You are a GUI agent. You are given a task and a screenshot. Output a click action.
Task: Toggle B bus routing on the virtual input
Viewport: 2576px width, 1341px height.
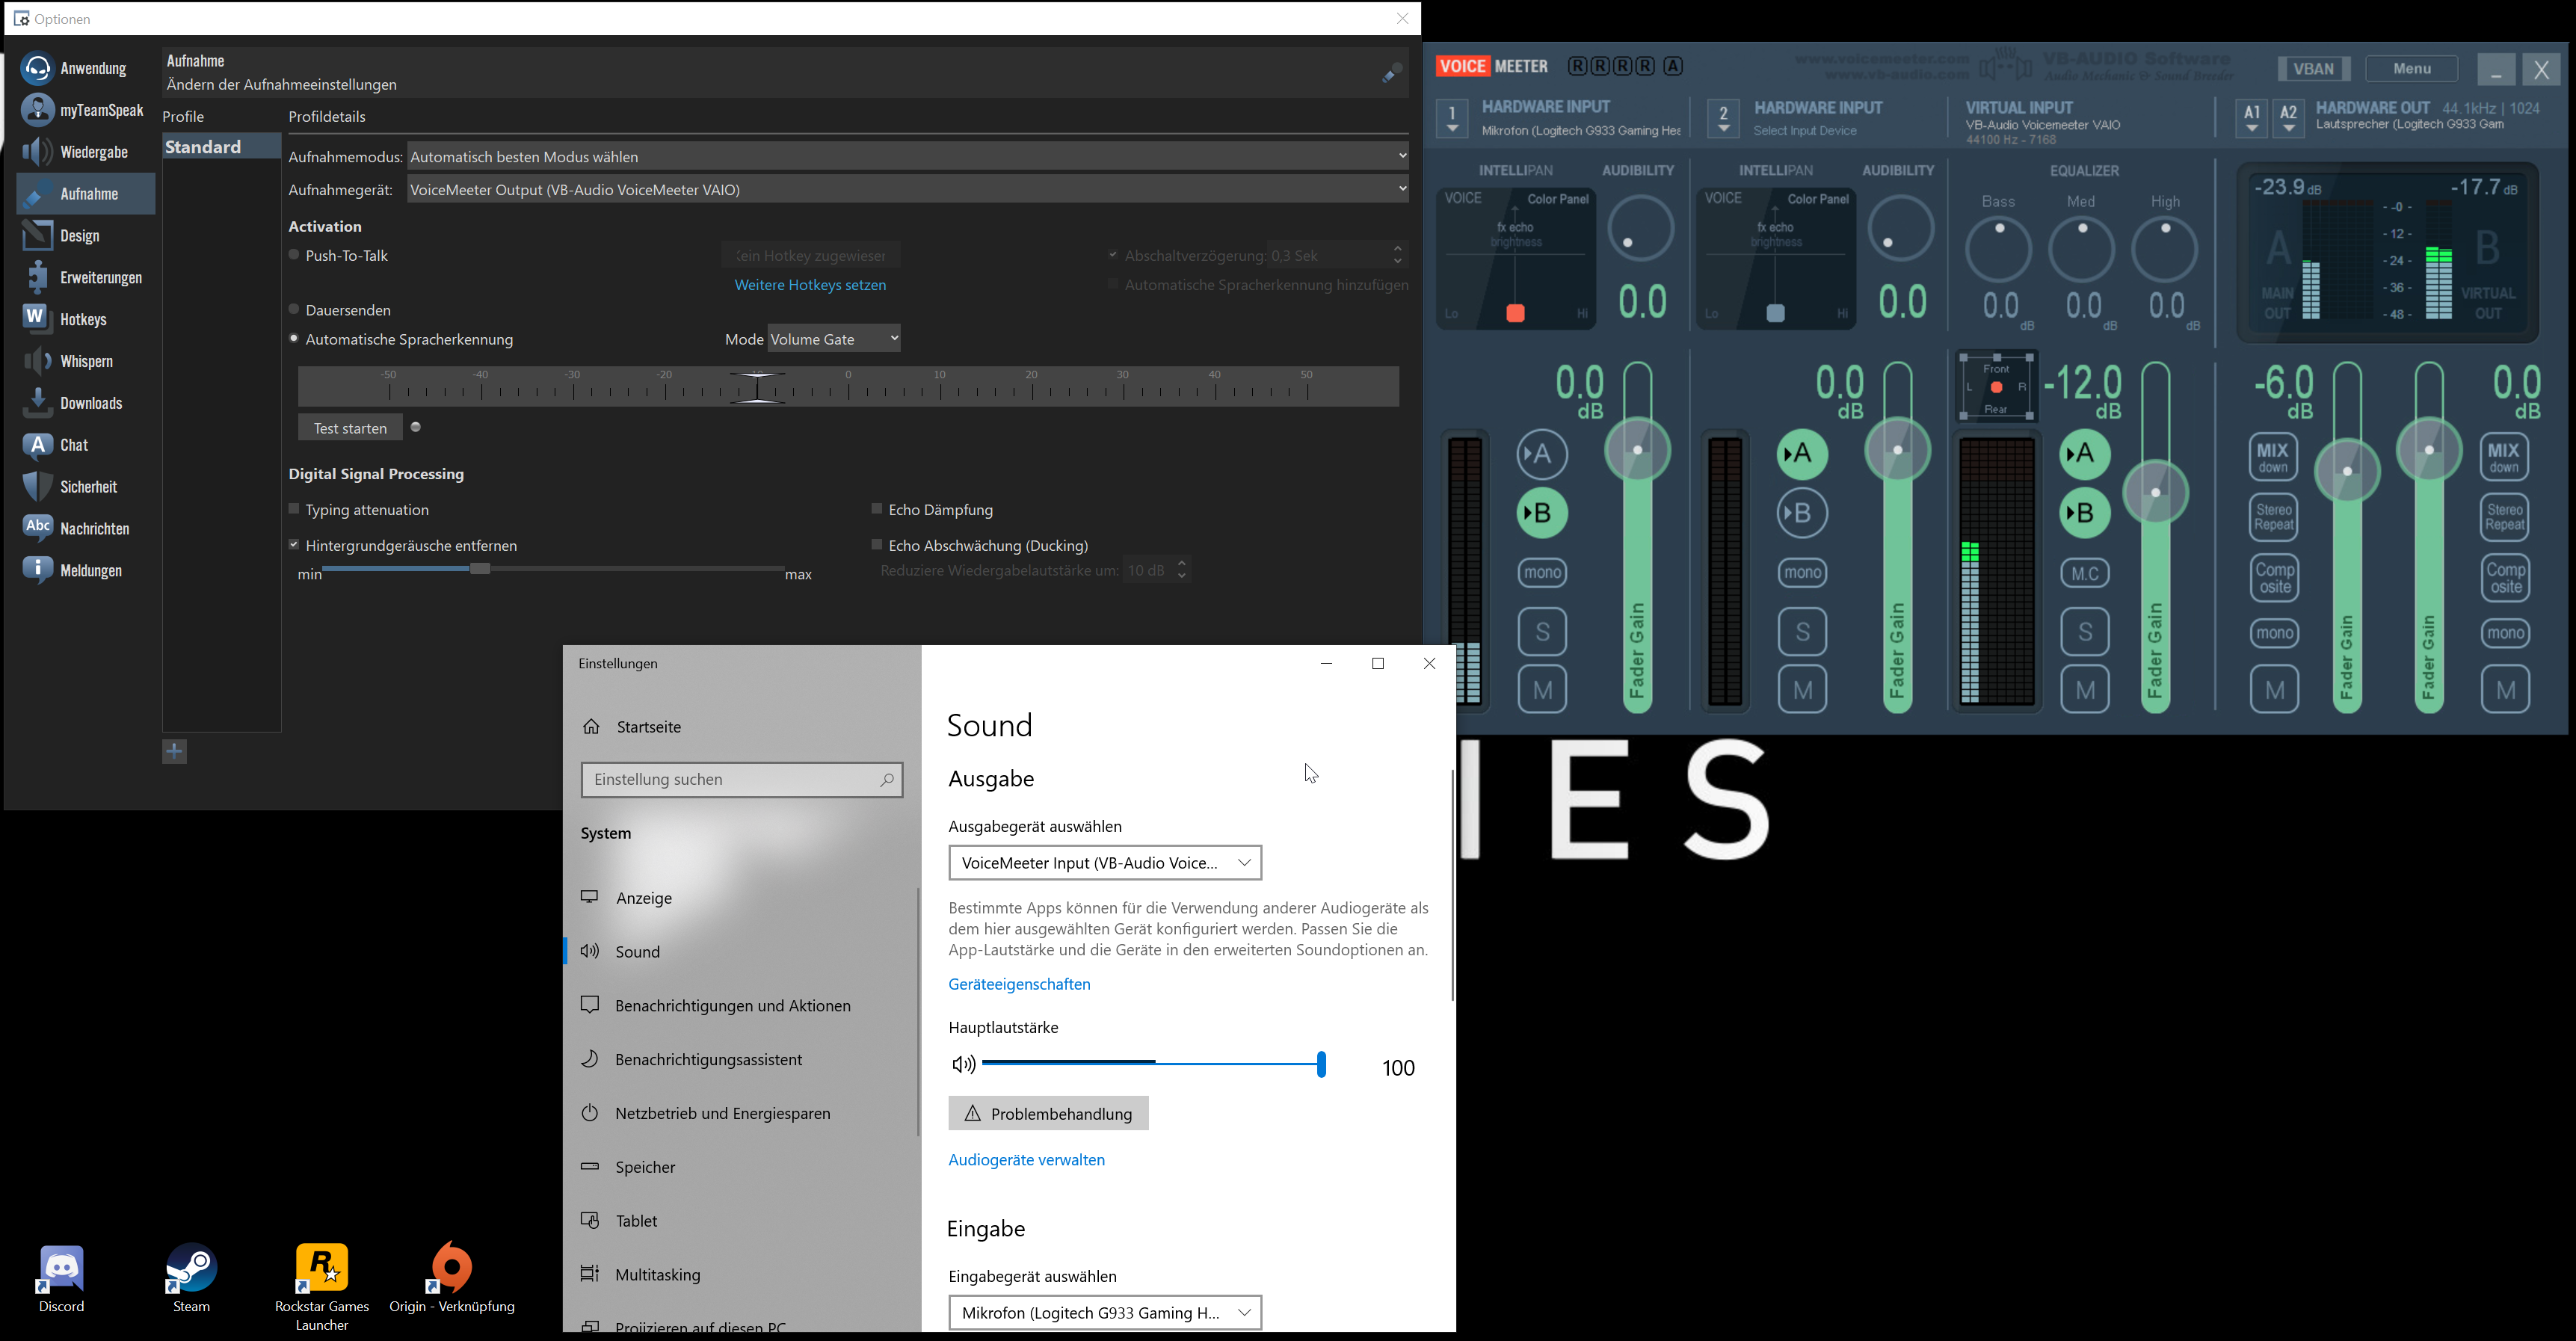(2084, 514)
